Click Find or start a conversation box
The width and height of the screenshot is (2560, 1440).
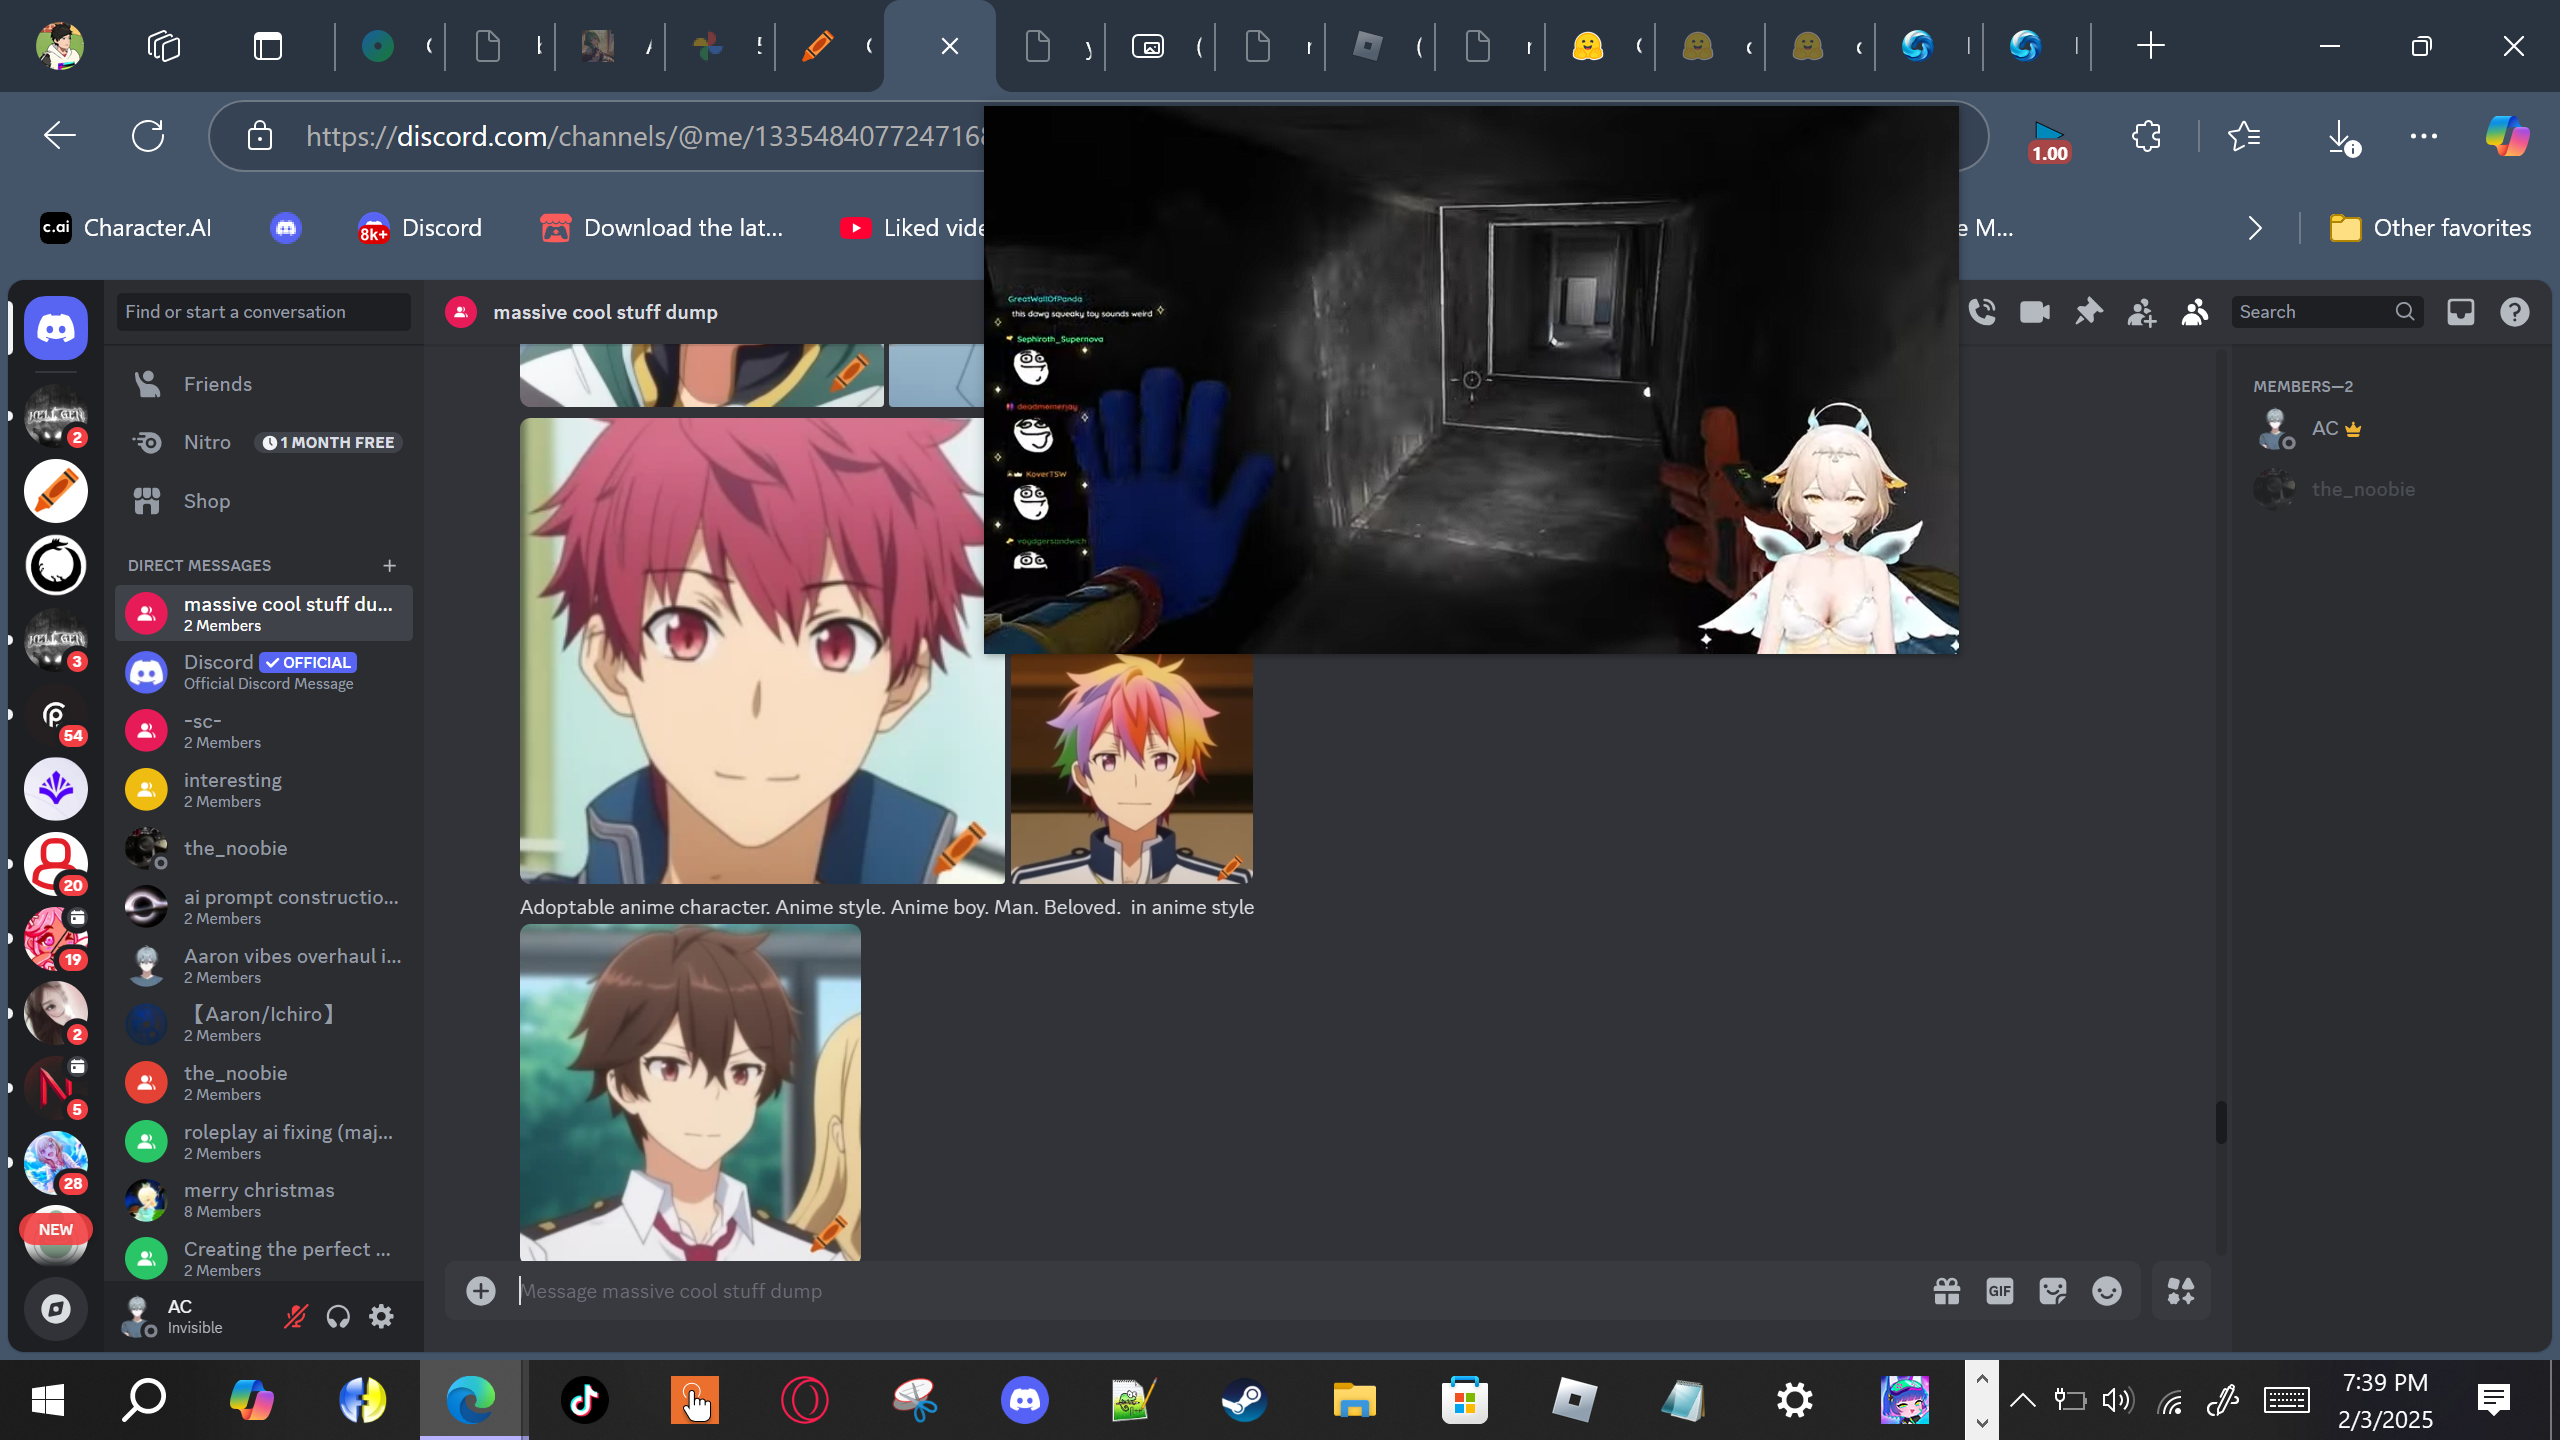(264, 312)
